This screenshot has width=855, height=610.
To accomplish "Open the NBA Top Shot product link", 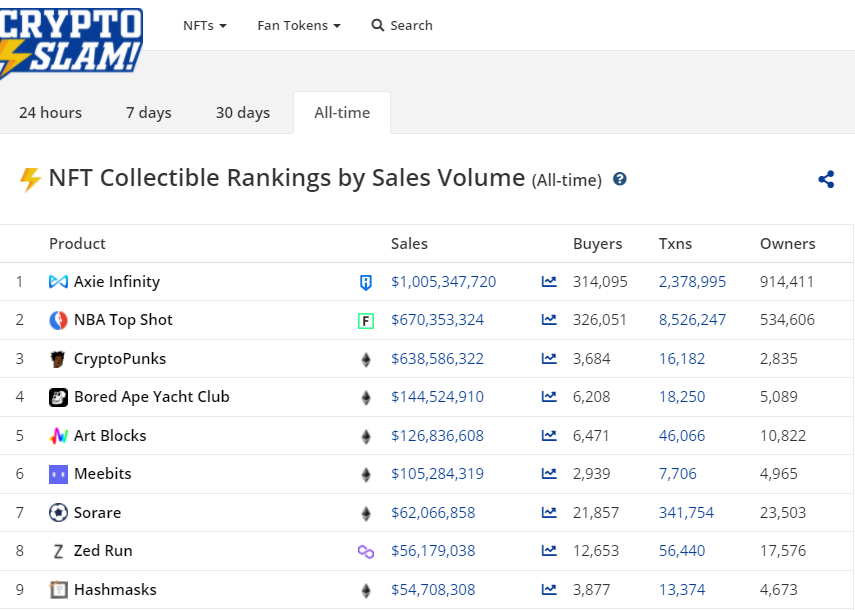I will [x=123, y=320].
